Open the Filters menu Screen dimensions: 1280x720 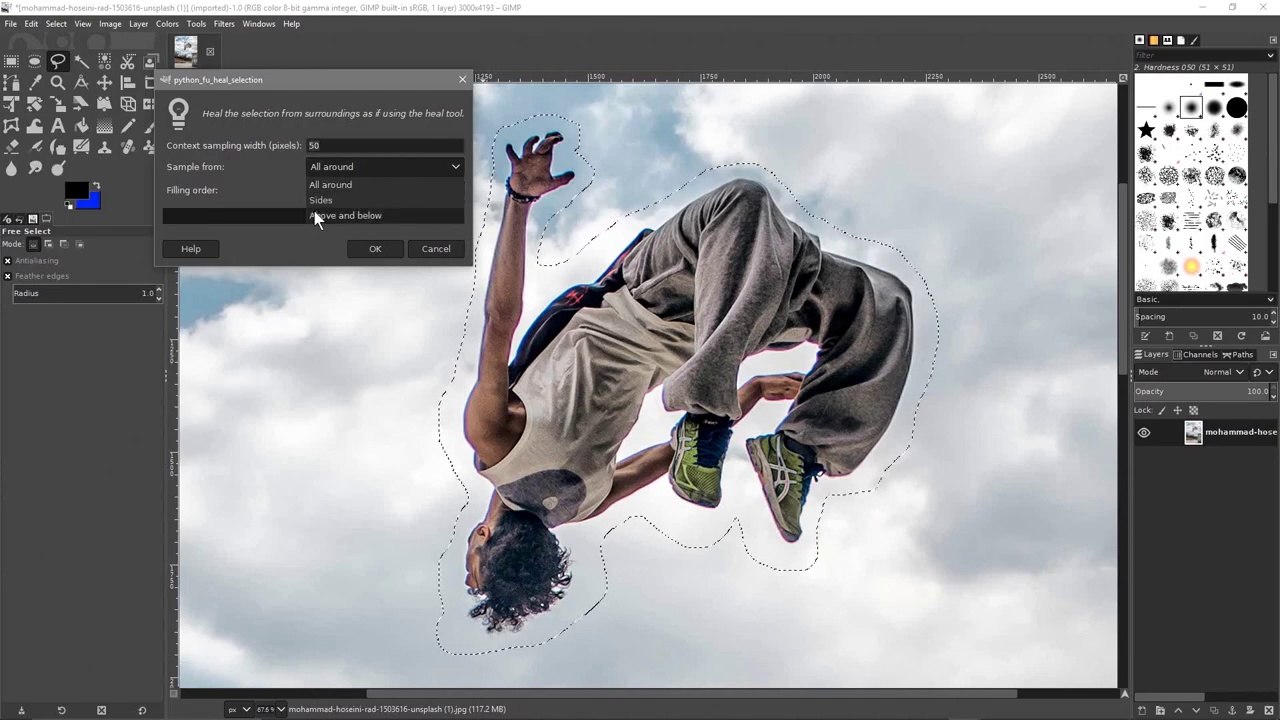click(224, 24)
